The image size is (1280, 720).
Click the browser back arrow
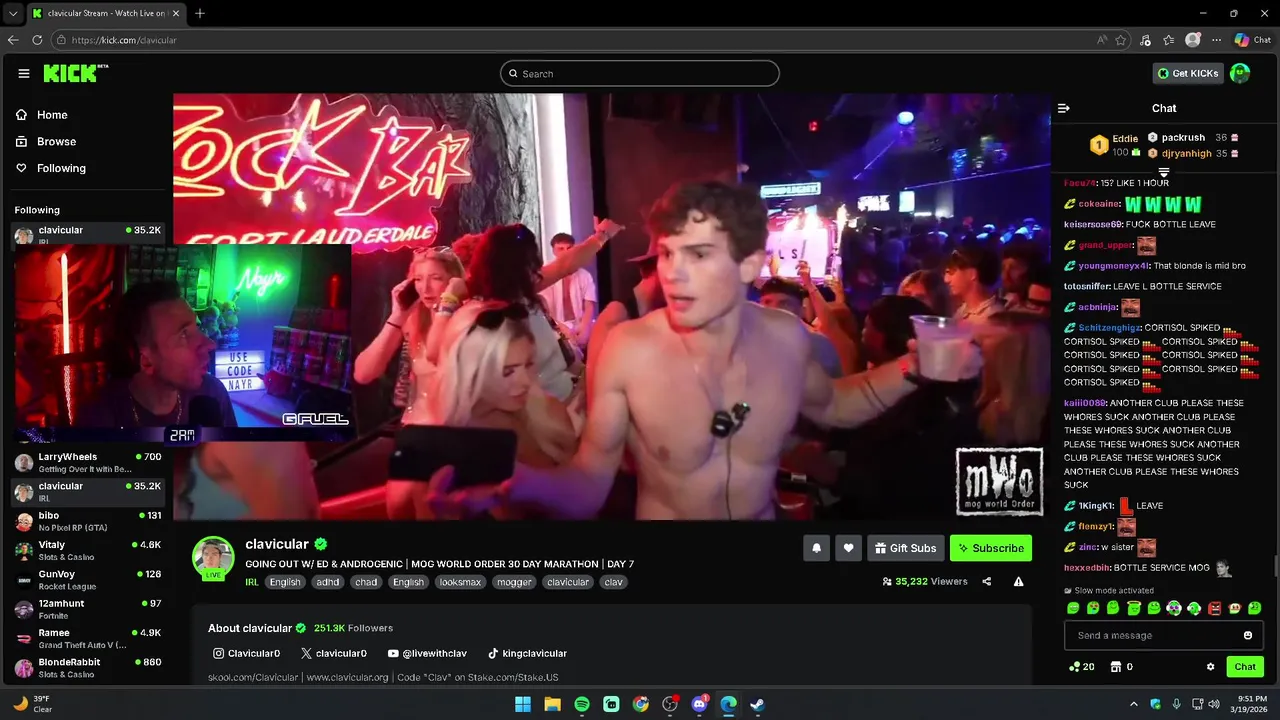pos(13,40)
